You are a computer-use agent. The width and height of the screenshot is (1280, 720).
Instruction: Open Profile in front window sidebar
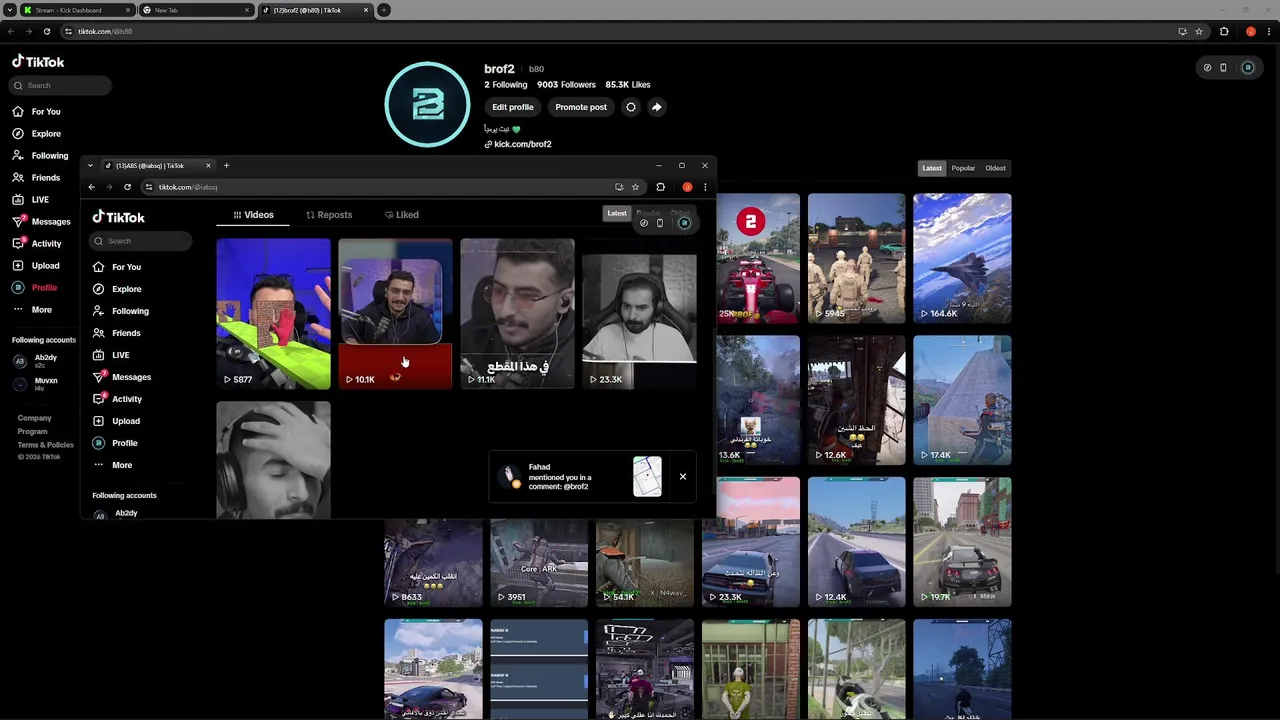tap(116, 443)
